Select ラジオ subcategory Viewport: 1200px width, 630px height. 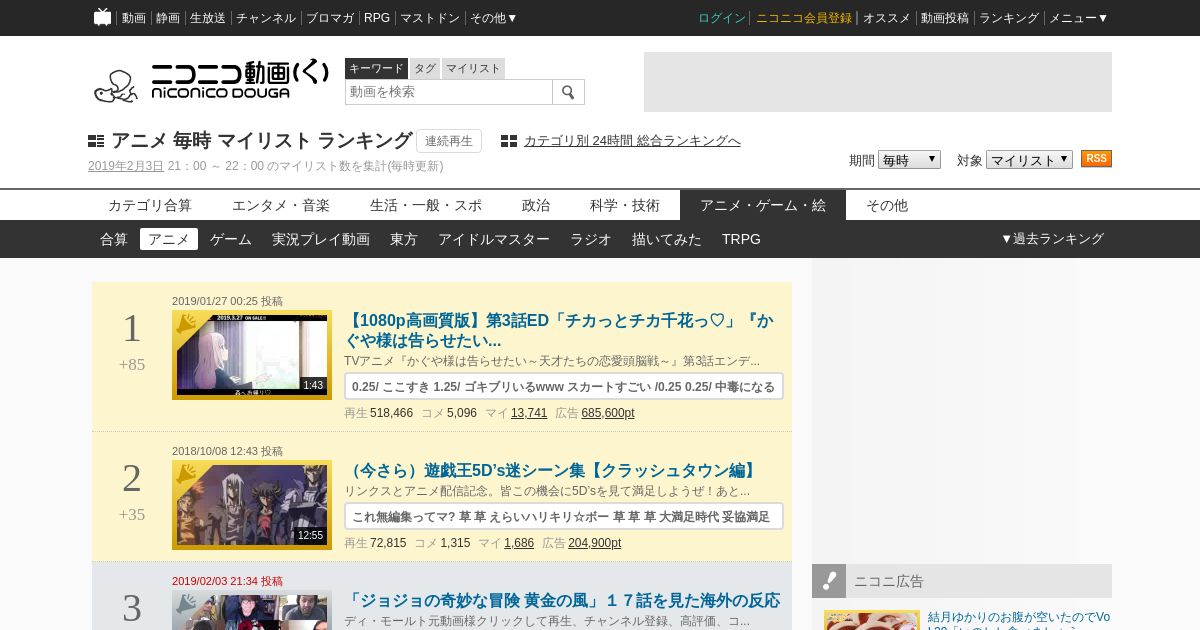coord(591,239)
